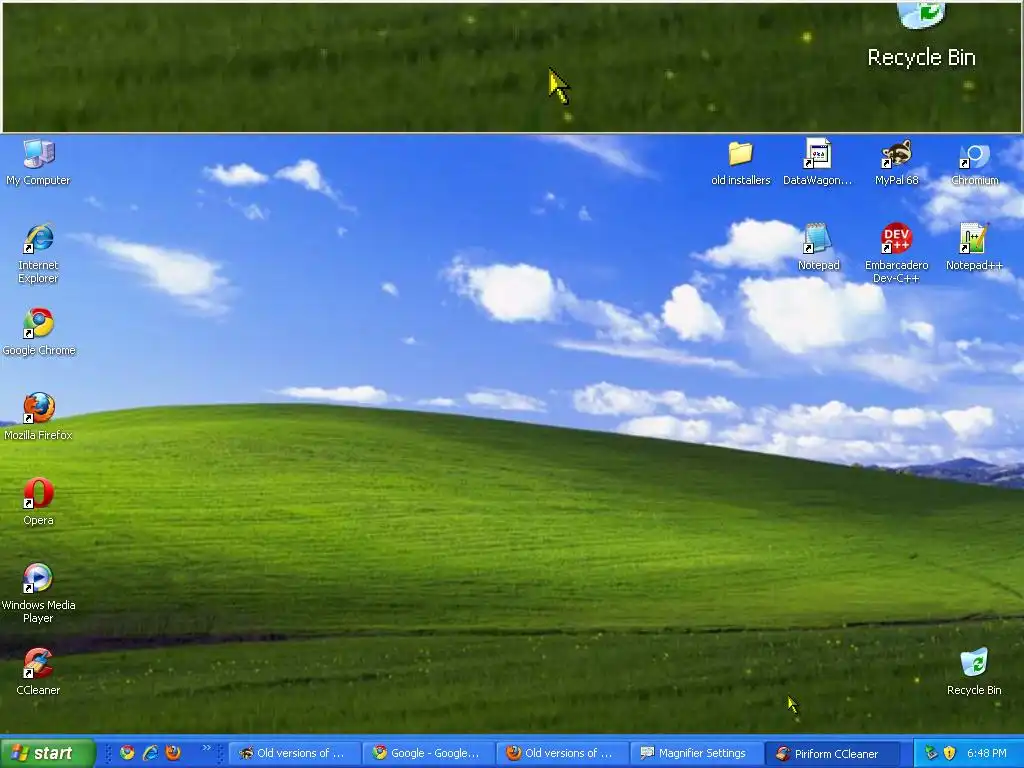The image size is (1024, 768).
Task: Click the safely remove hardware tray icon
Action: coord(931,753)
